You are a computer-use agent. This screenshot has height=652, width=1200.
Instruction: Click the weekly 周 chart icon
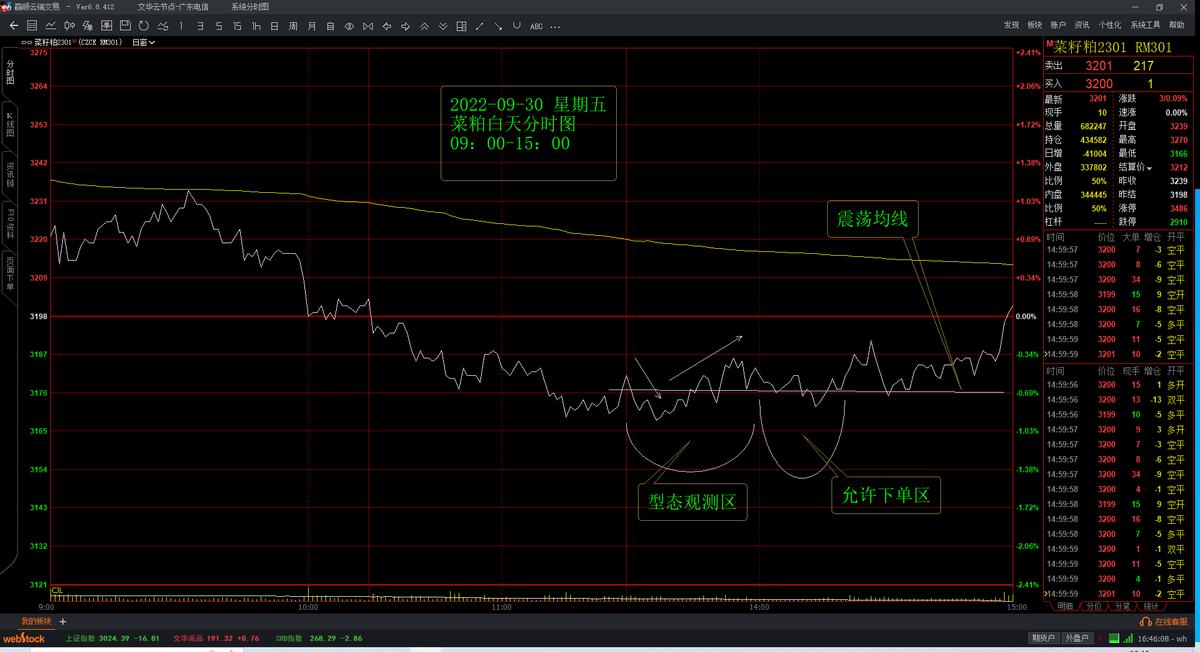tap(292, 26)
